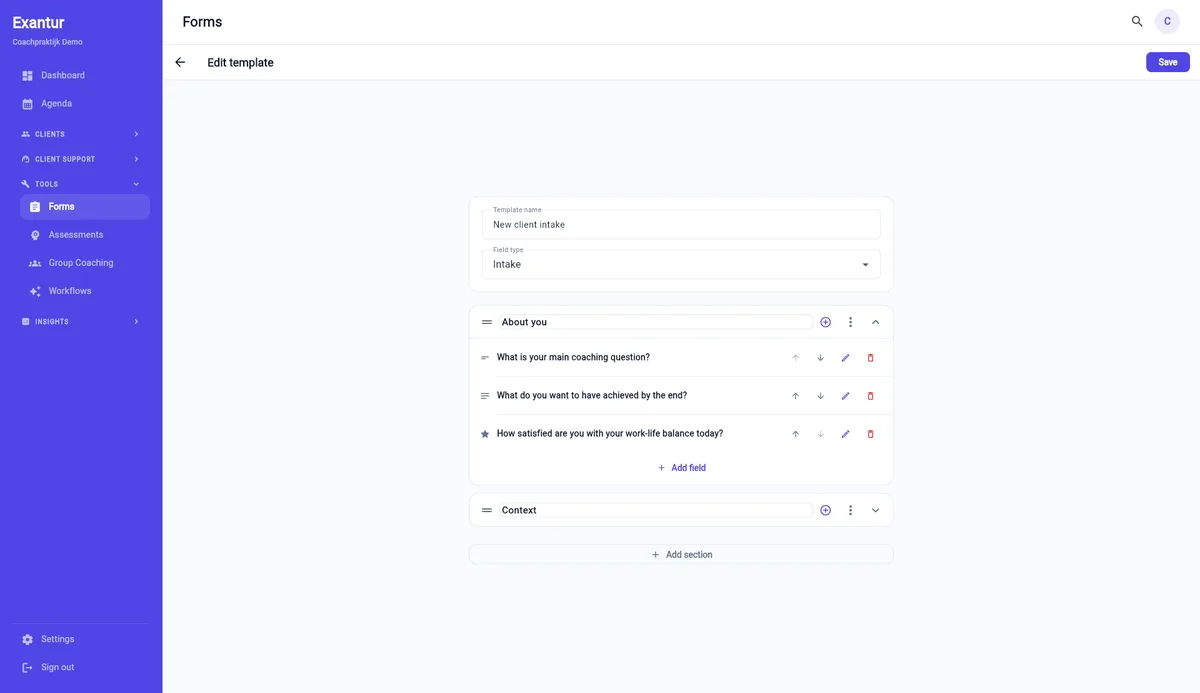
Task: Open the search icon in the top bar
Action: [x=1137, y=21]
